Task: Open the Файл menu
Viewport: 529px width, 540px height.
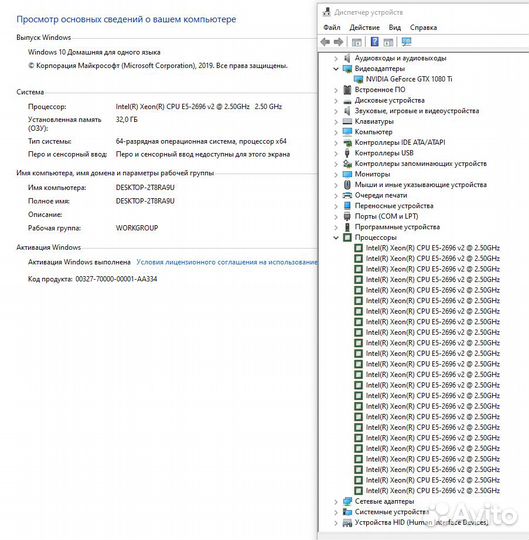Action: [x=332, y=28]
